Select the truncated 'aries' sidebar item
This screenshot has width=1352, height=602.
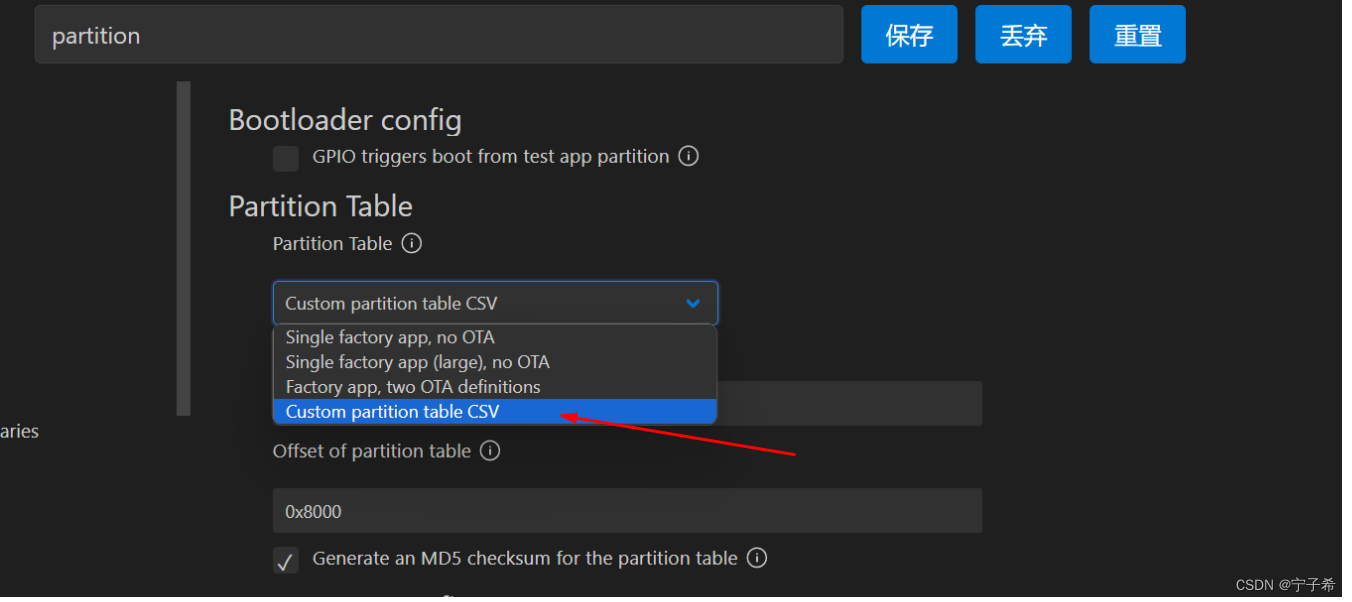19,431
